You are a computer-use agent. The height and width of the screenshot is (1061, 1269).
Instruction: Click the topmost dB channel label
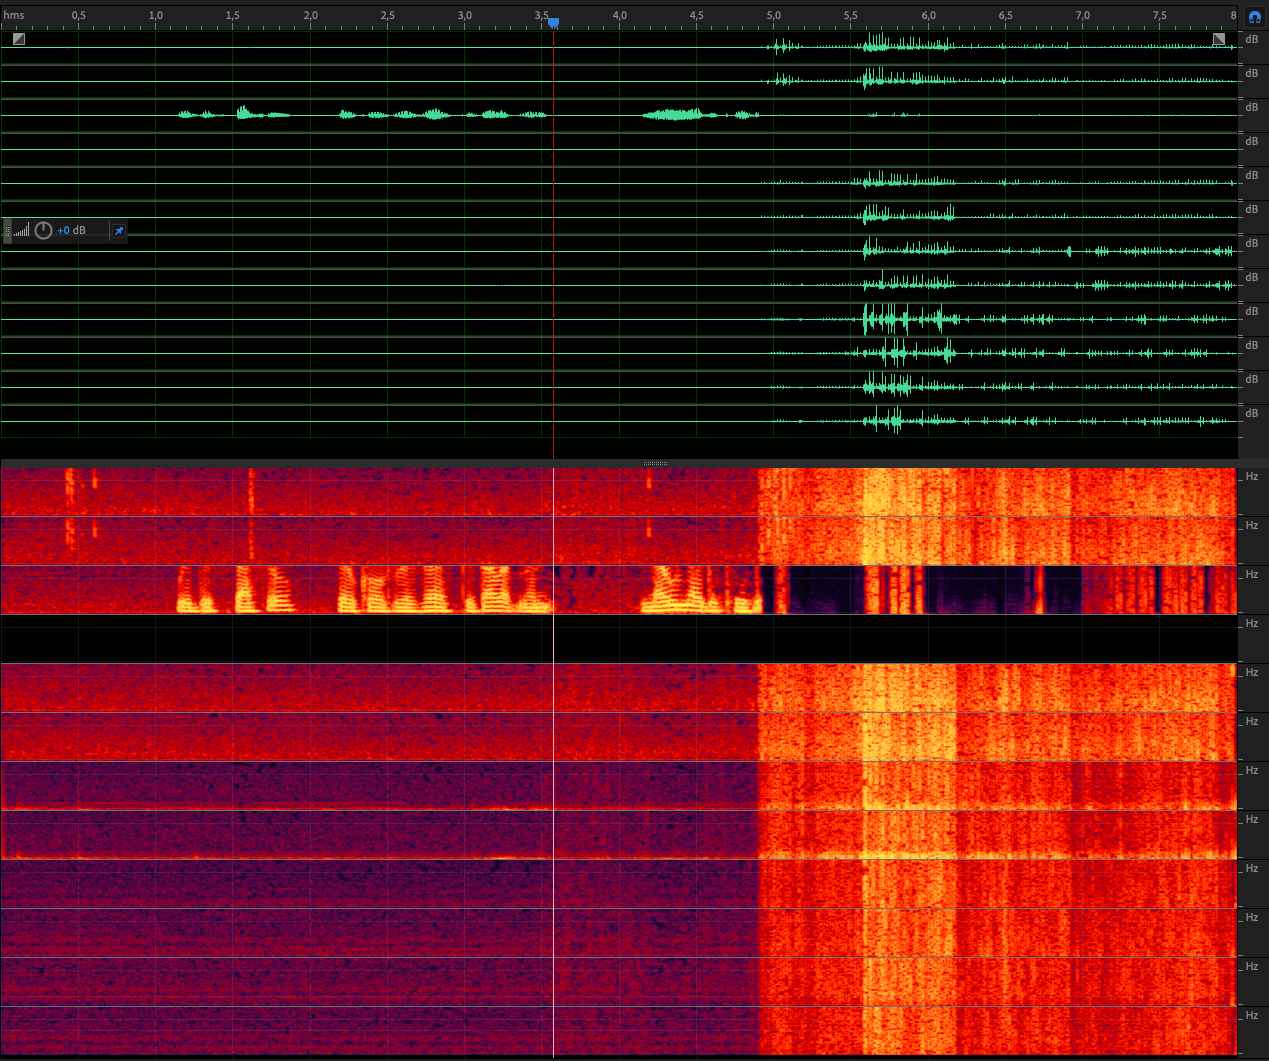pyautogui.click(x=1251, y=39)
